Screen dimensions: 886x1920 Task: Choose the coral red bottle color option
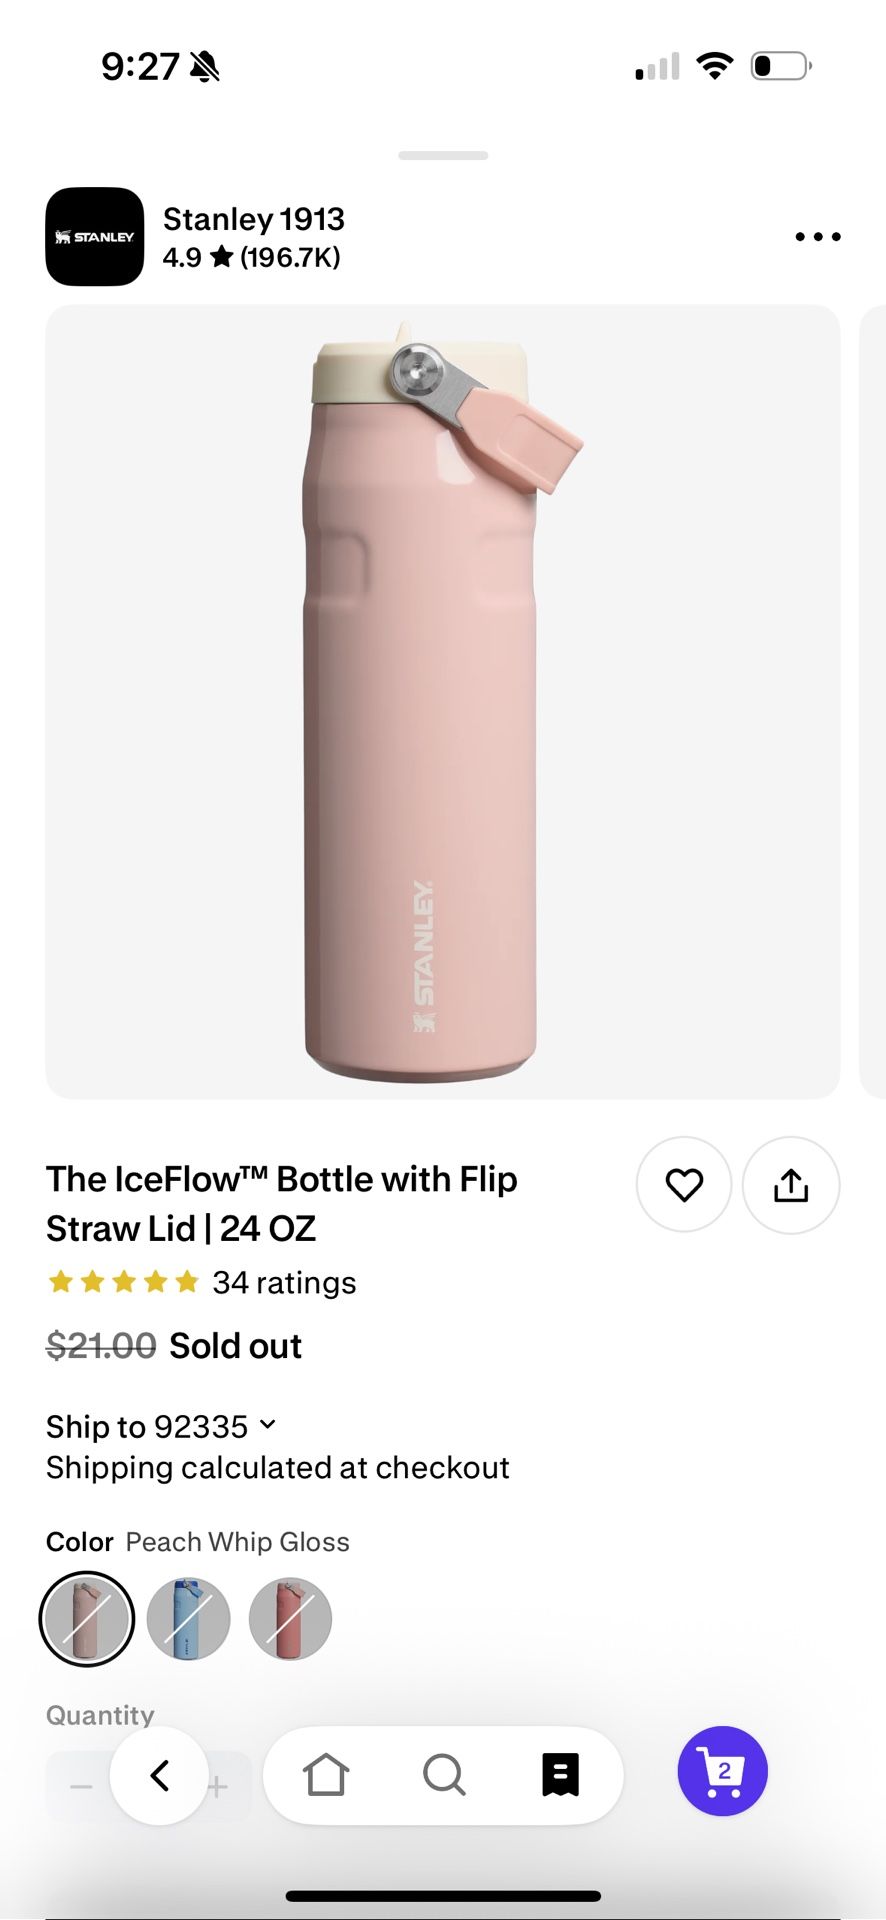tap(290, 1619)
